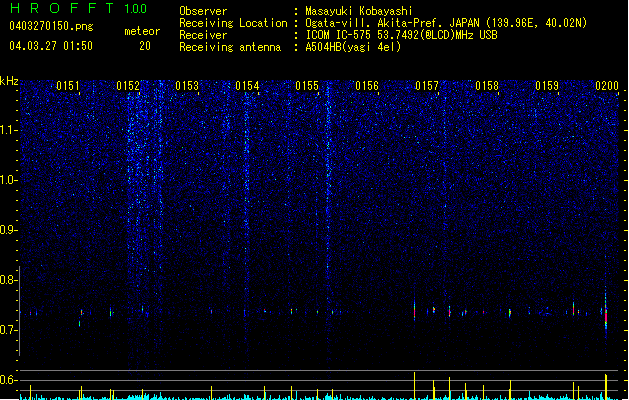629x400 pixels.
Task: Click the 0153 time marker
Action: (x=187, y=86)
